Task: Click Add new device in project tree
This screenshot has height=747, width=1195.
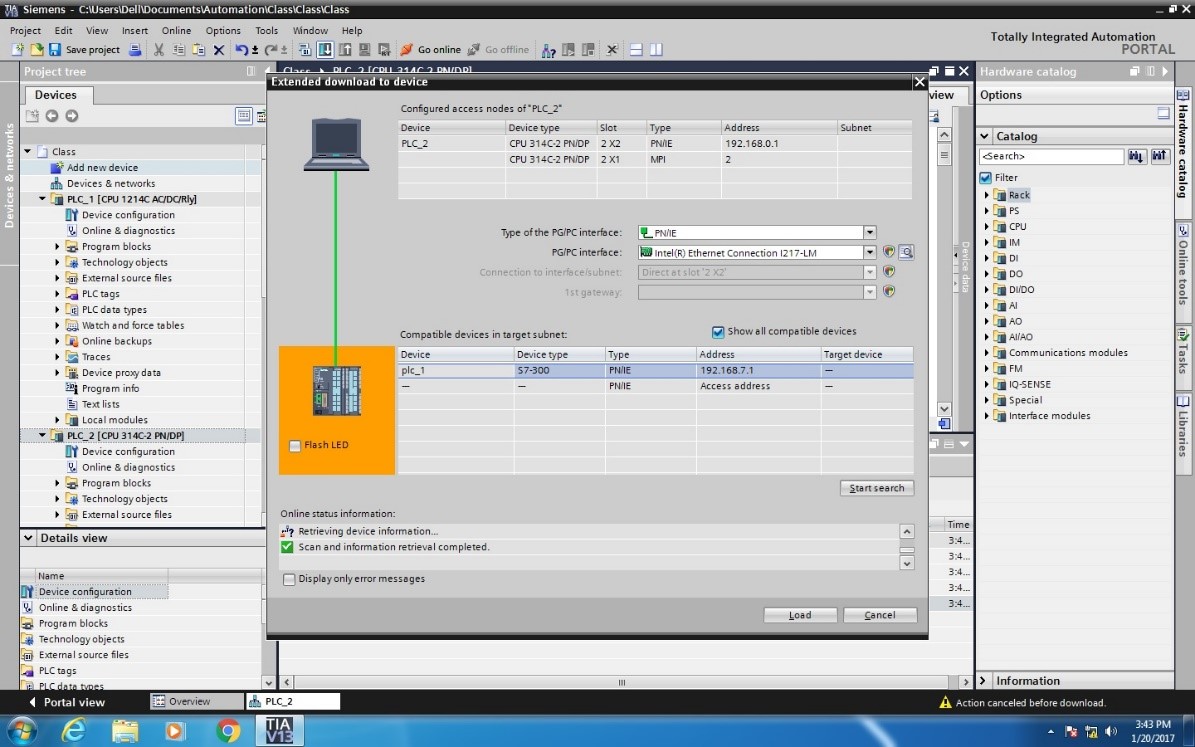Action: click(x=102, y=168)
